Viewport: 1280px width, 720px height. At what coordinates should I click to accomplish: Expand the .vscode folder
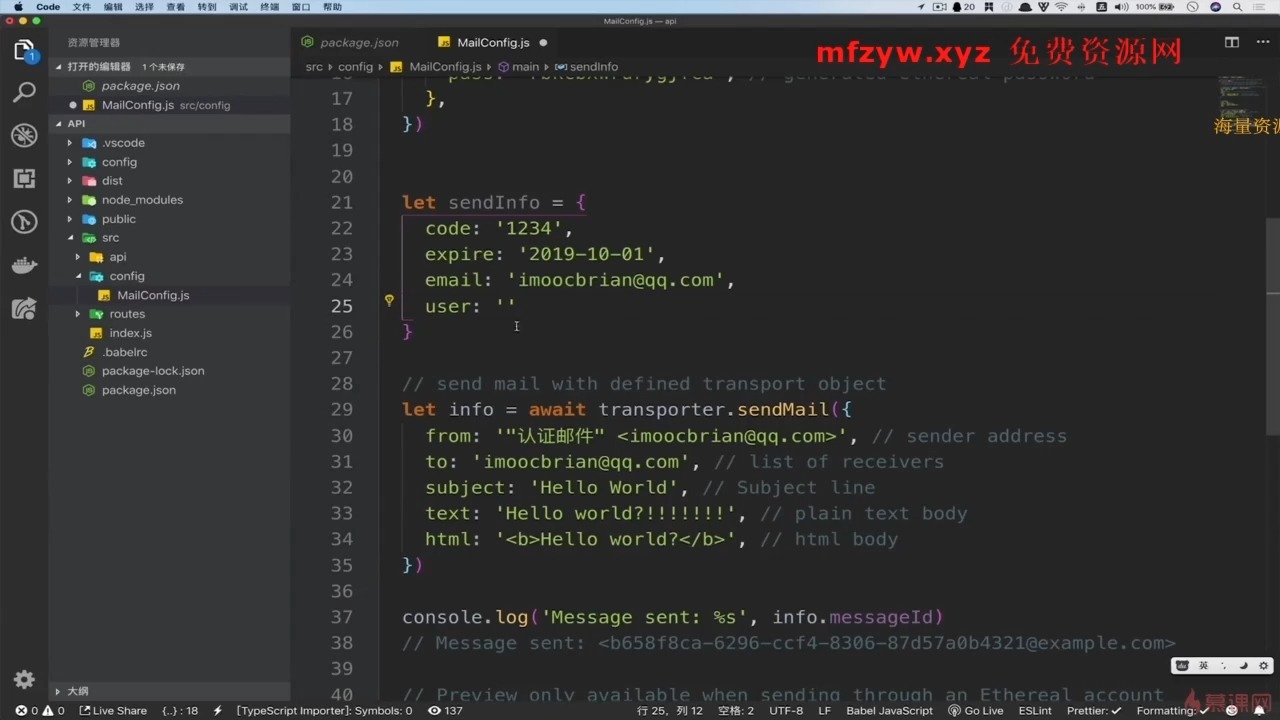[170, 143]
